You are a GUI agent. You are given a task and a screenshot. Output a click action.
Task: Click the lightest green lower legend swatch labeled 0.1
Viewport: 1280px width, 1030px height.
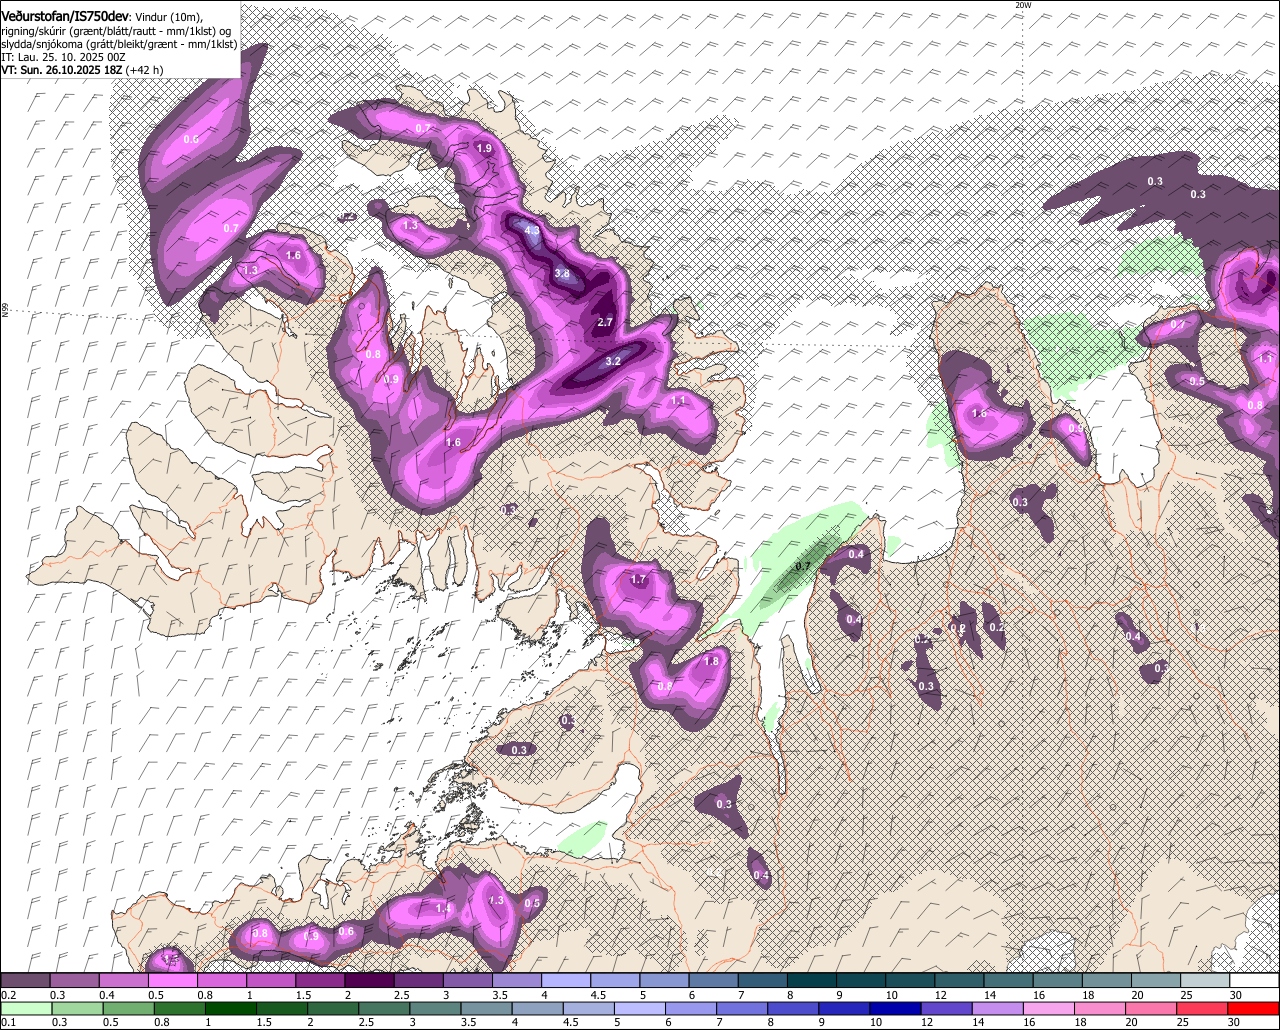click(x=25, y=1009)
